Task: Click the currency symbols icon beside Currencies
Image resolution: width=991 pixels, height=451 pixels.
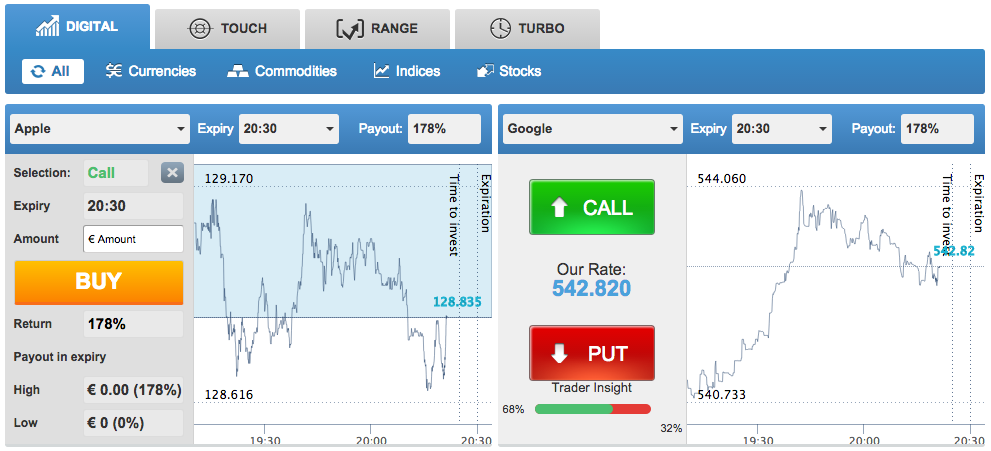Action: [114, 71]
